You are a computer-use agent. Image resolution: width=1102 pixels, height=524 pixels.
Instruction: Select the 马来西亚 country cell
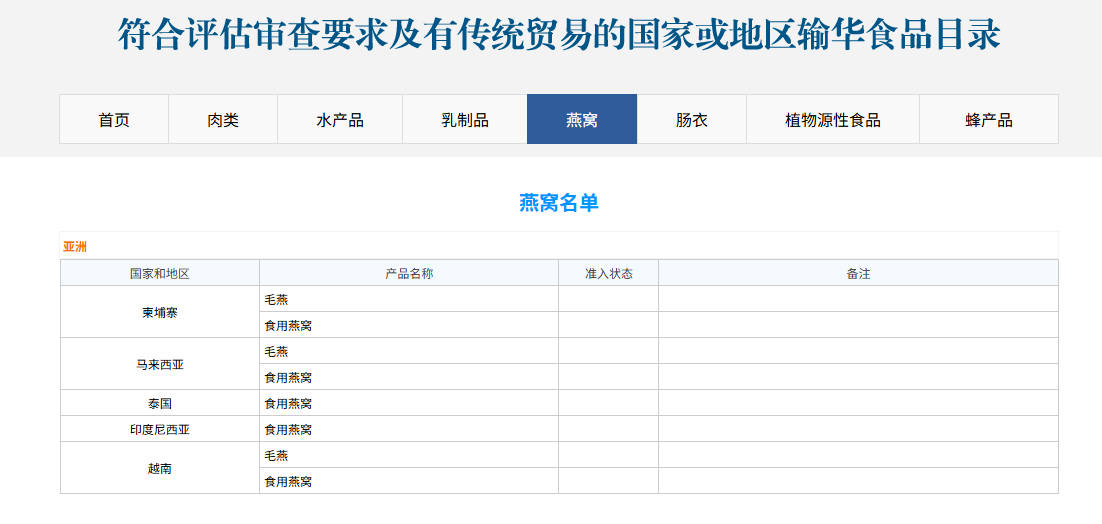coord(160,364)
